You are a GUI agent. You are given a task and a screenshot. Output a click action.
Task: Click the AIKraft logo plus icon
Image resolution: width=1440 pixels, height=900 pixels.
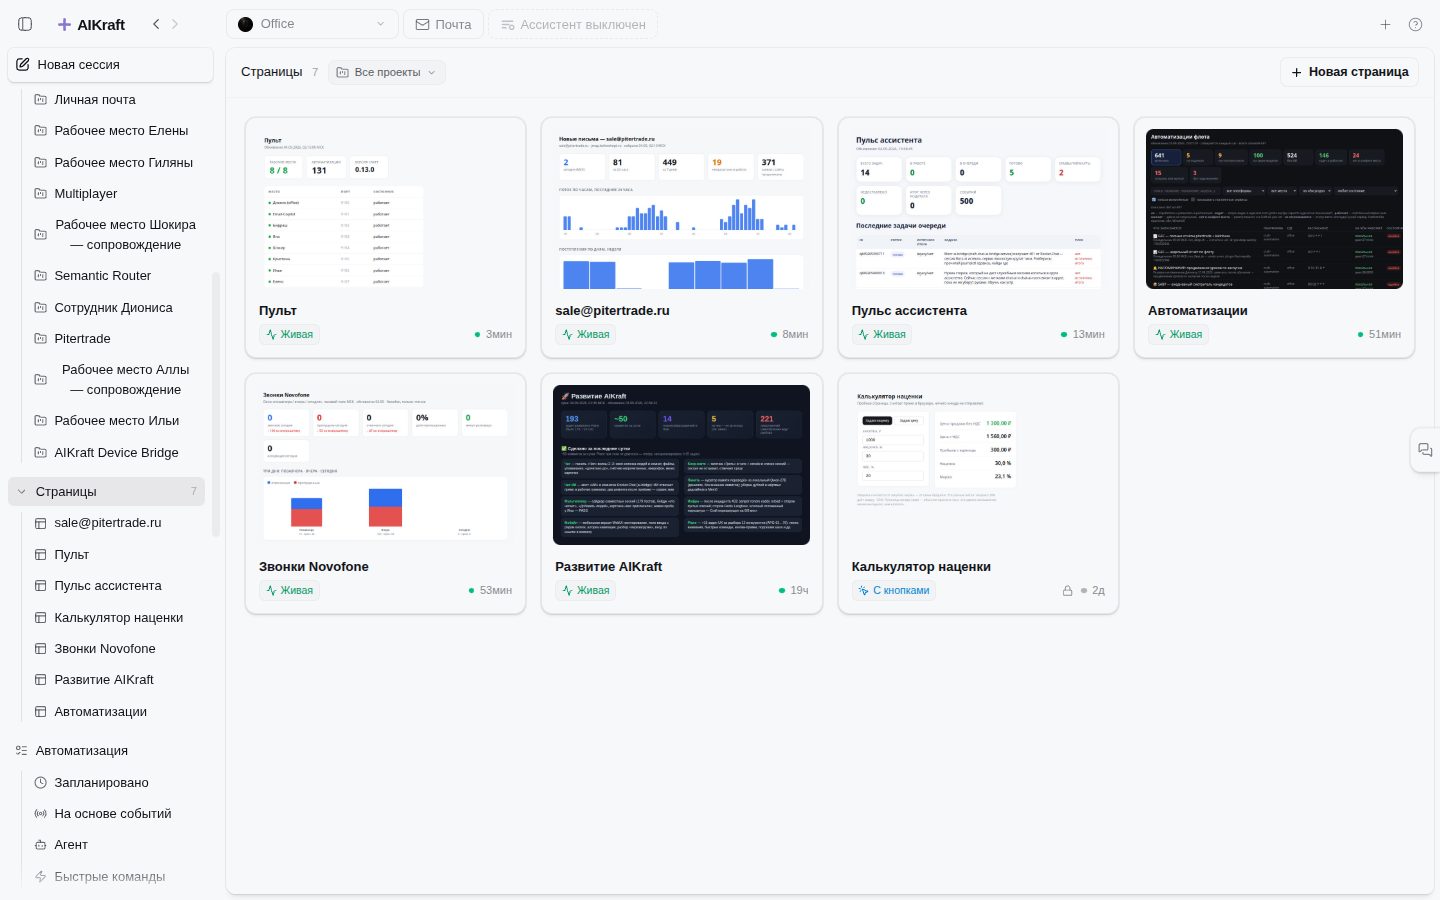[x=64, y=24]
